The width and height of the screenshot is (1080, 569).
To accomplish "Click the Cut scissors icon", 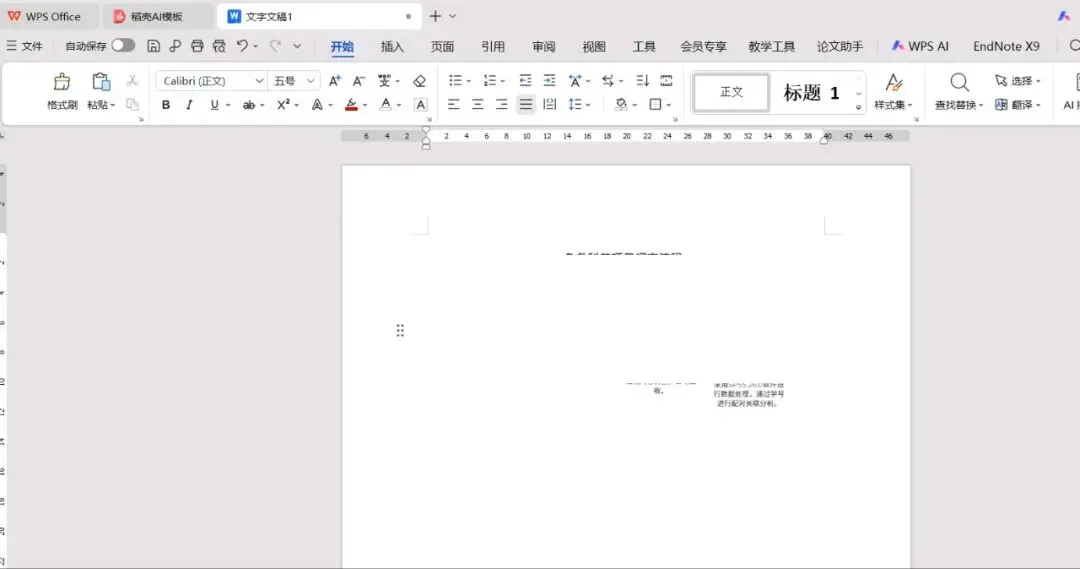I will coord(132,81).
